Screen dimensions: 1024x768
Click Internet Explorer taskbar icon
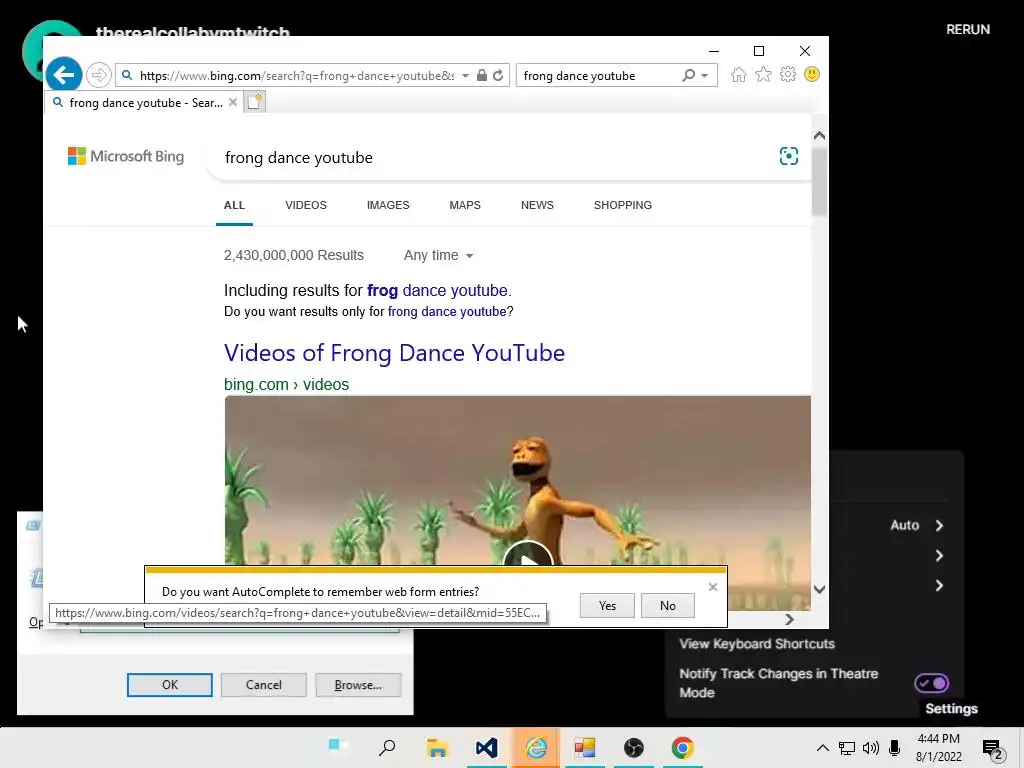(x=536, y=747)
